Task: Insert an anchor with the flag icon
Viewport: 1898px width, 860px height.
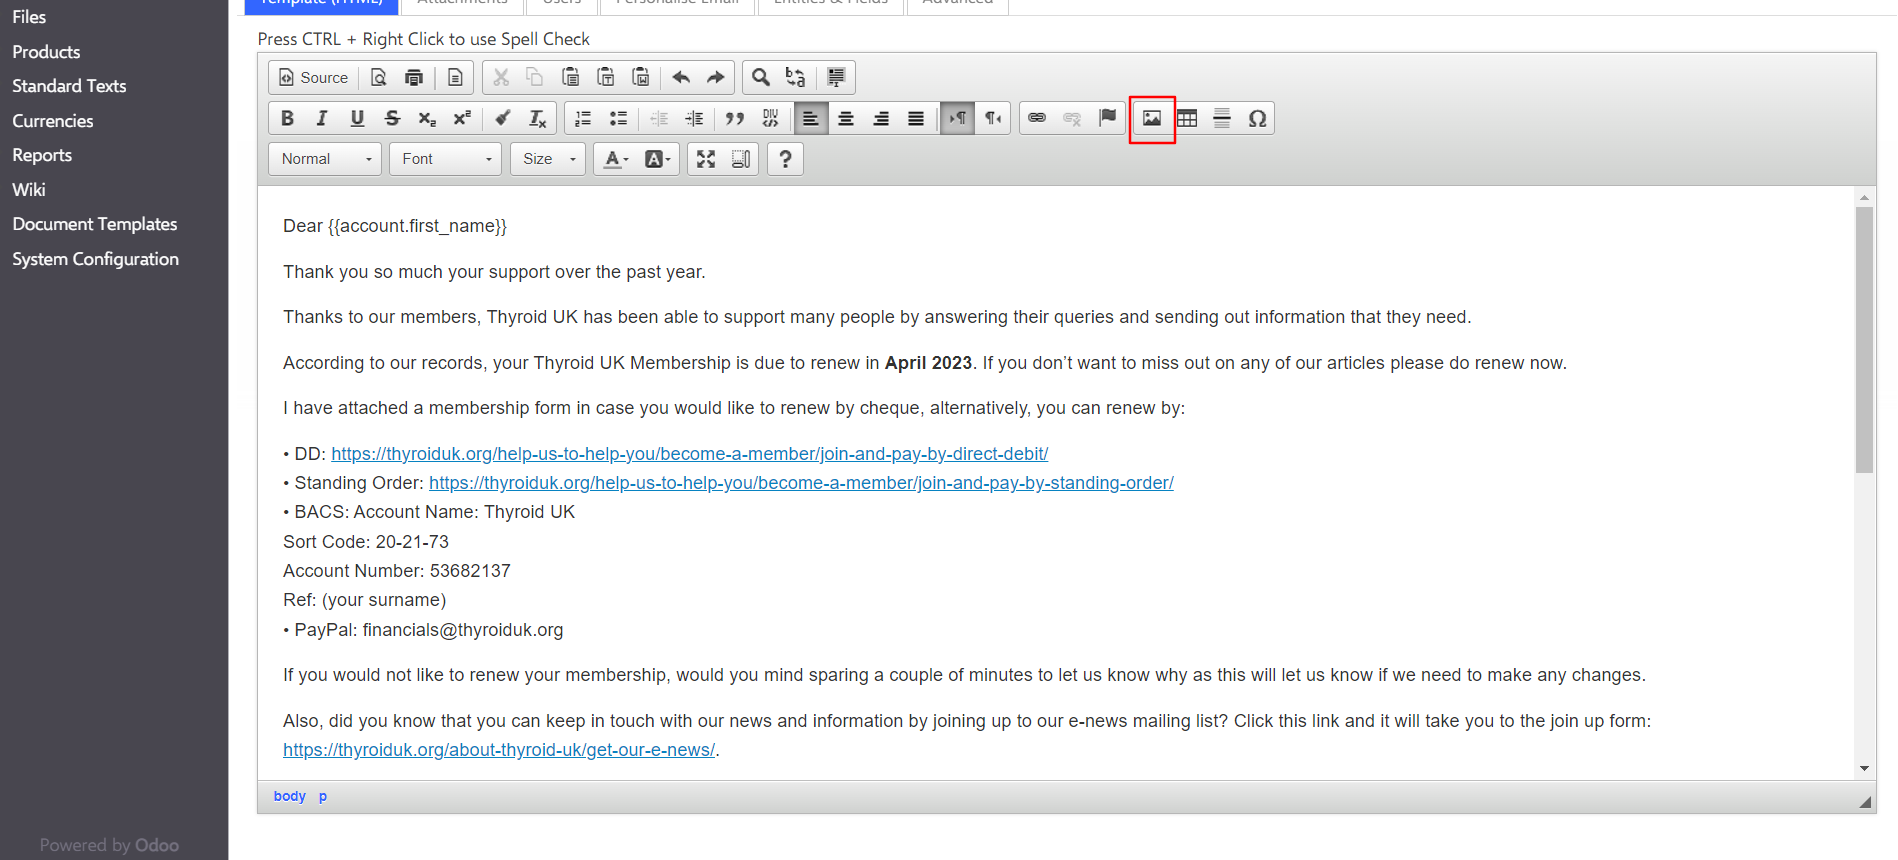Action: pyautogui.click(x=1107, y=118)
